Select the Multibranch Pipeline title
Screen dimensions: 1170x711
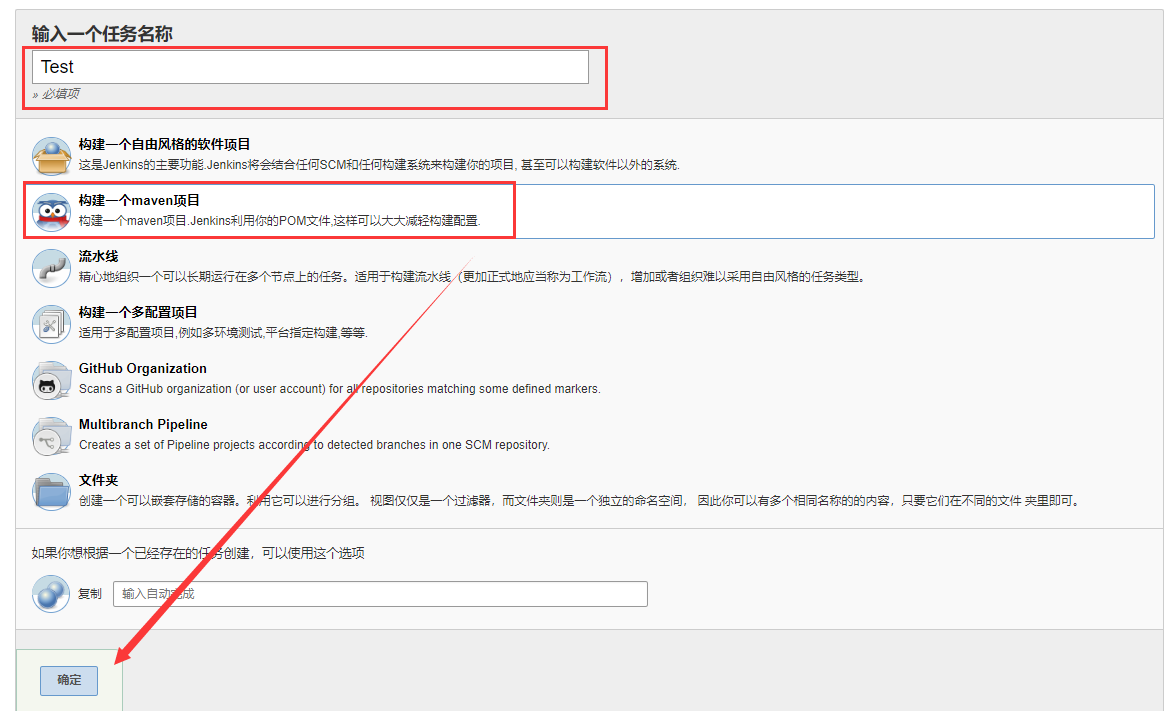[x=143, y=425]
